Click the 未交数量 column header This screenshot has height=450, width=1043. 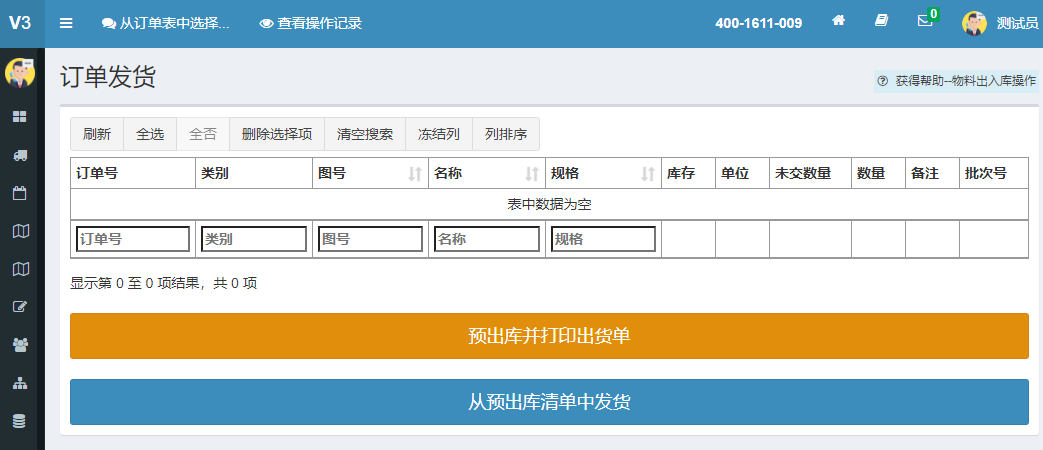point(810,173)
